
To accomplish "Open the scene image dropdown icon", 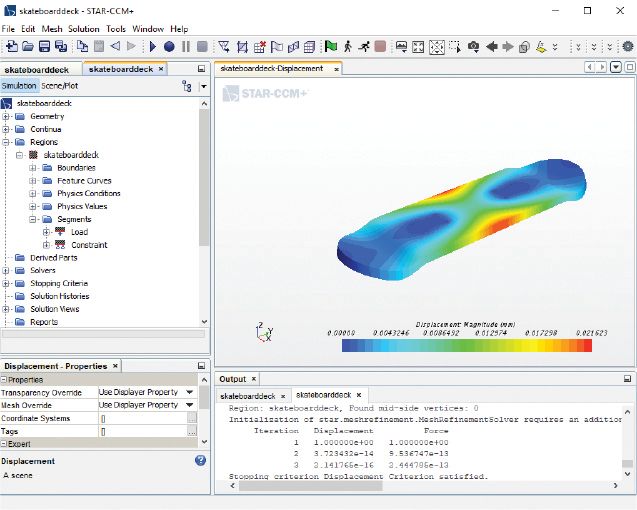I will (x=401, y=47).
